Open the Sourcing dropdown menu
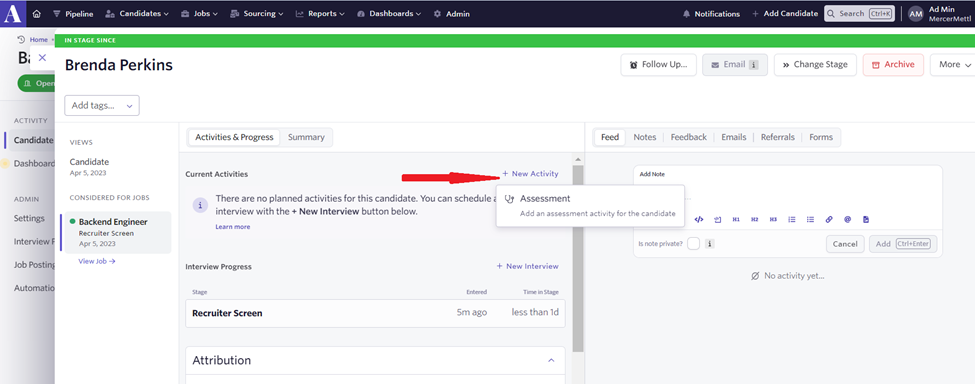 [256, 14]
